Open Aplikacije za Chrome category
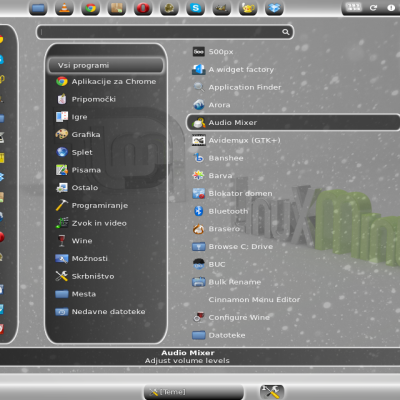This screenshot has width=400, height=400. click(106, 81)
